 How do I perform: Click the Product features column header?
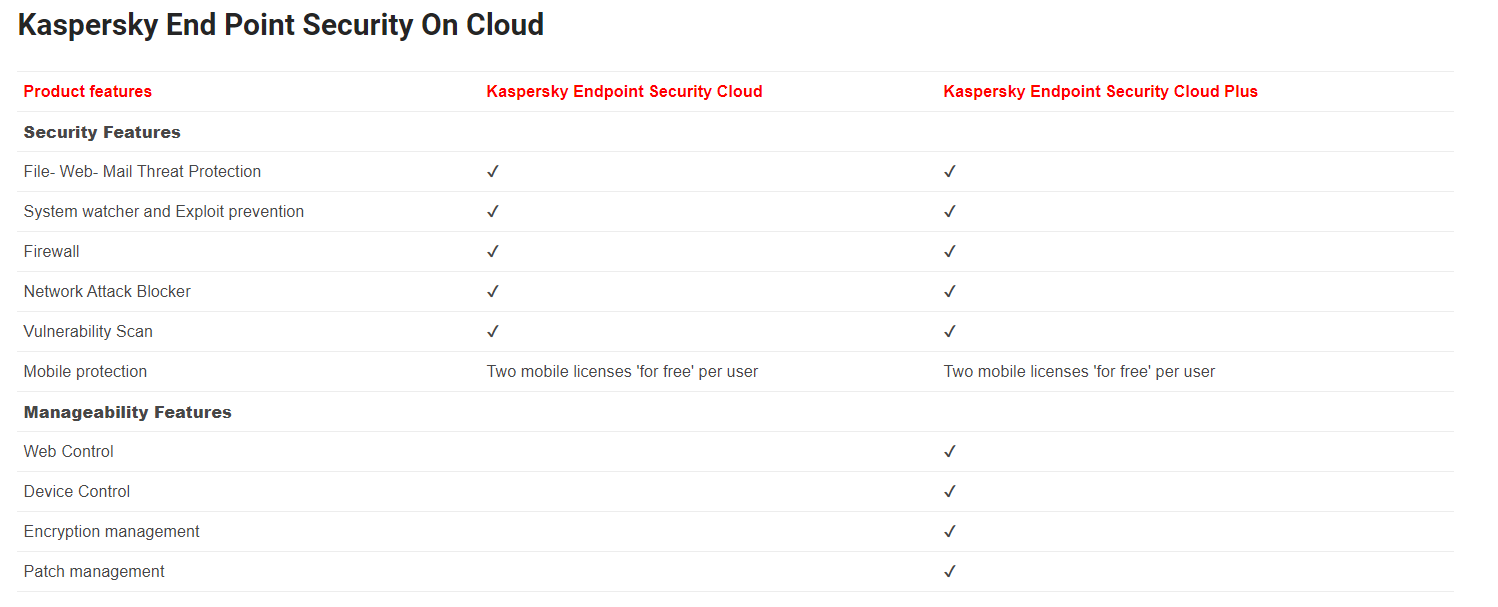click(88, 91)
